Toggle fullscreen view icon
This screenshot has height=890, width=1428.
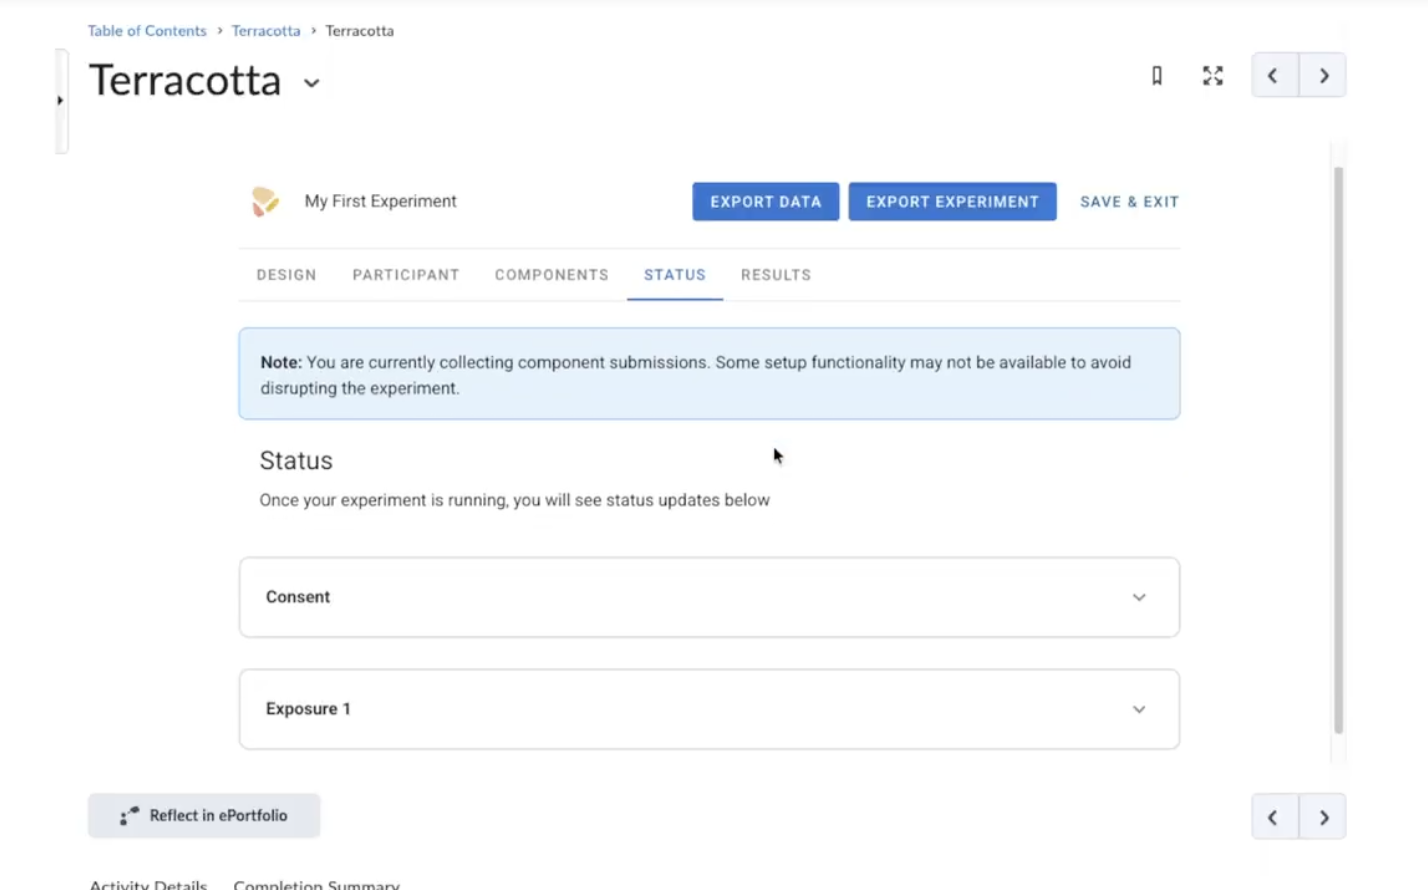click(1213, 76)
